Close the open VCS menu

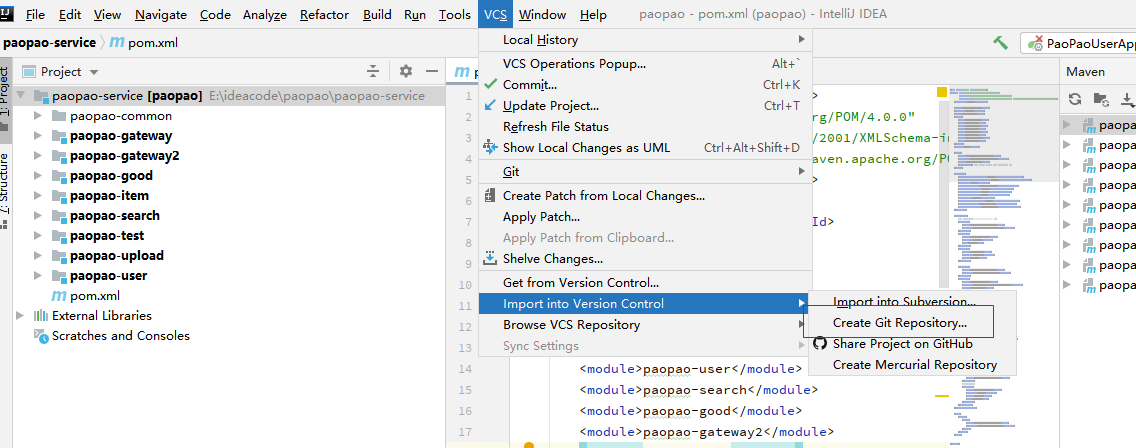pos(496,14)
